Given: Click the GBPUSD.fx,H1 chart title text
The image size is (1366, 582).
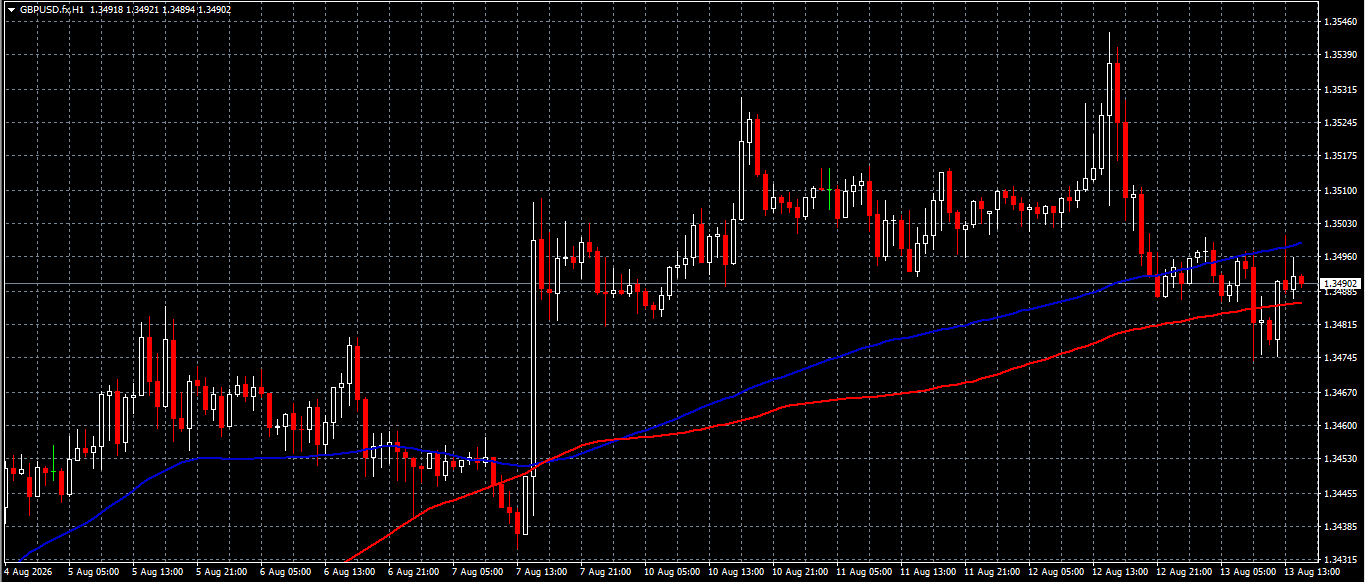Looking at the screenshot, I should coord(52,9).
